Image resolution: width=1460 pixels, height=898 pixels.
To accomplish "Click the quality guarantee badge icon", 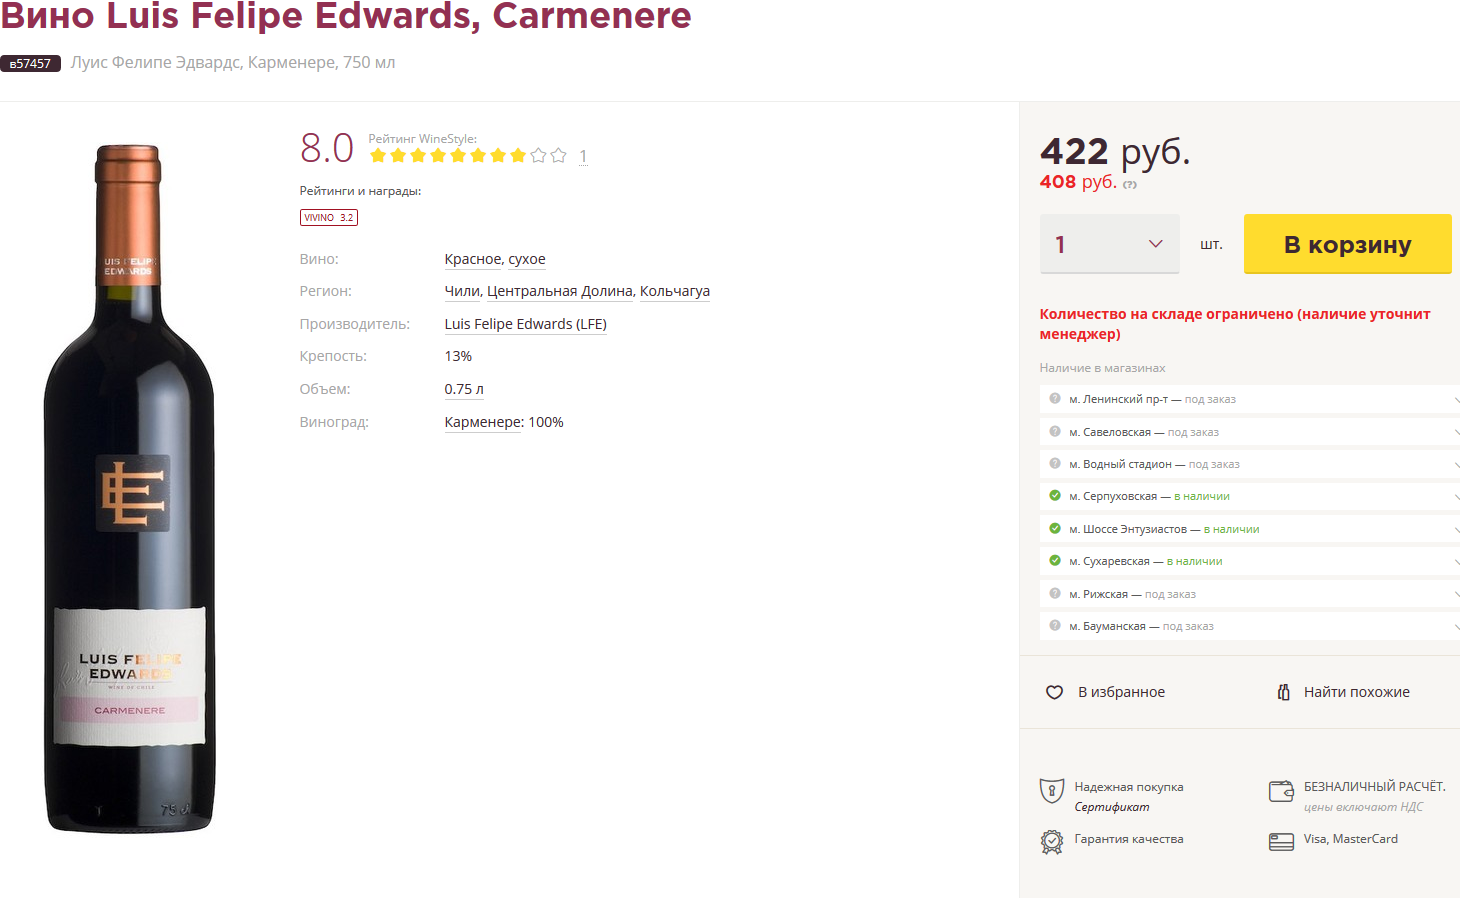I will 1052,841.
